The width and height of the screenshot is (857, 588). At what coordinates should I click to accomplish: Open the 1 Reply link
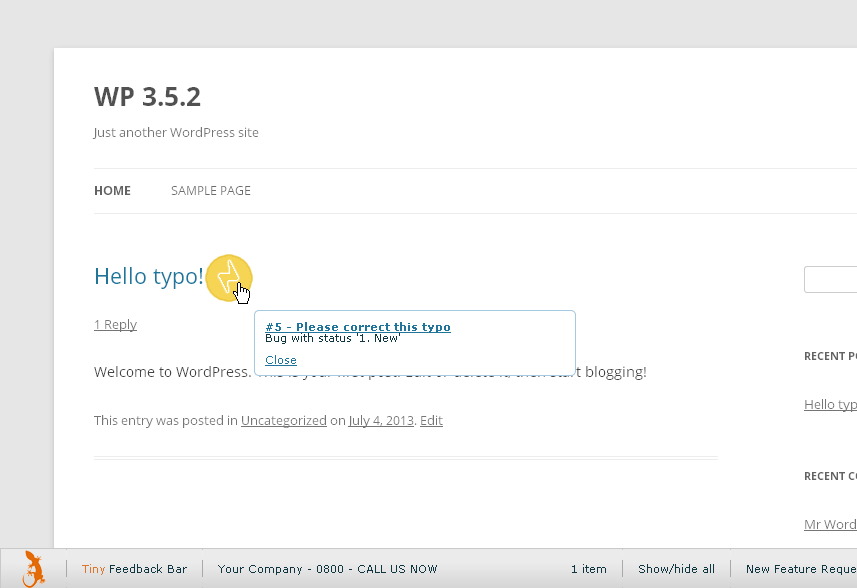115,325
